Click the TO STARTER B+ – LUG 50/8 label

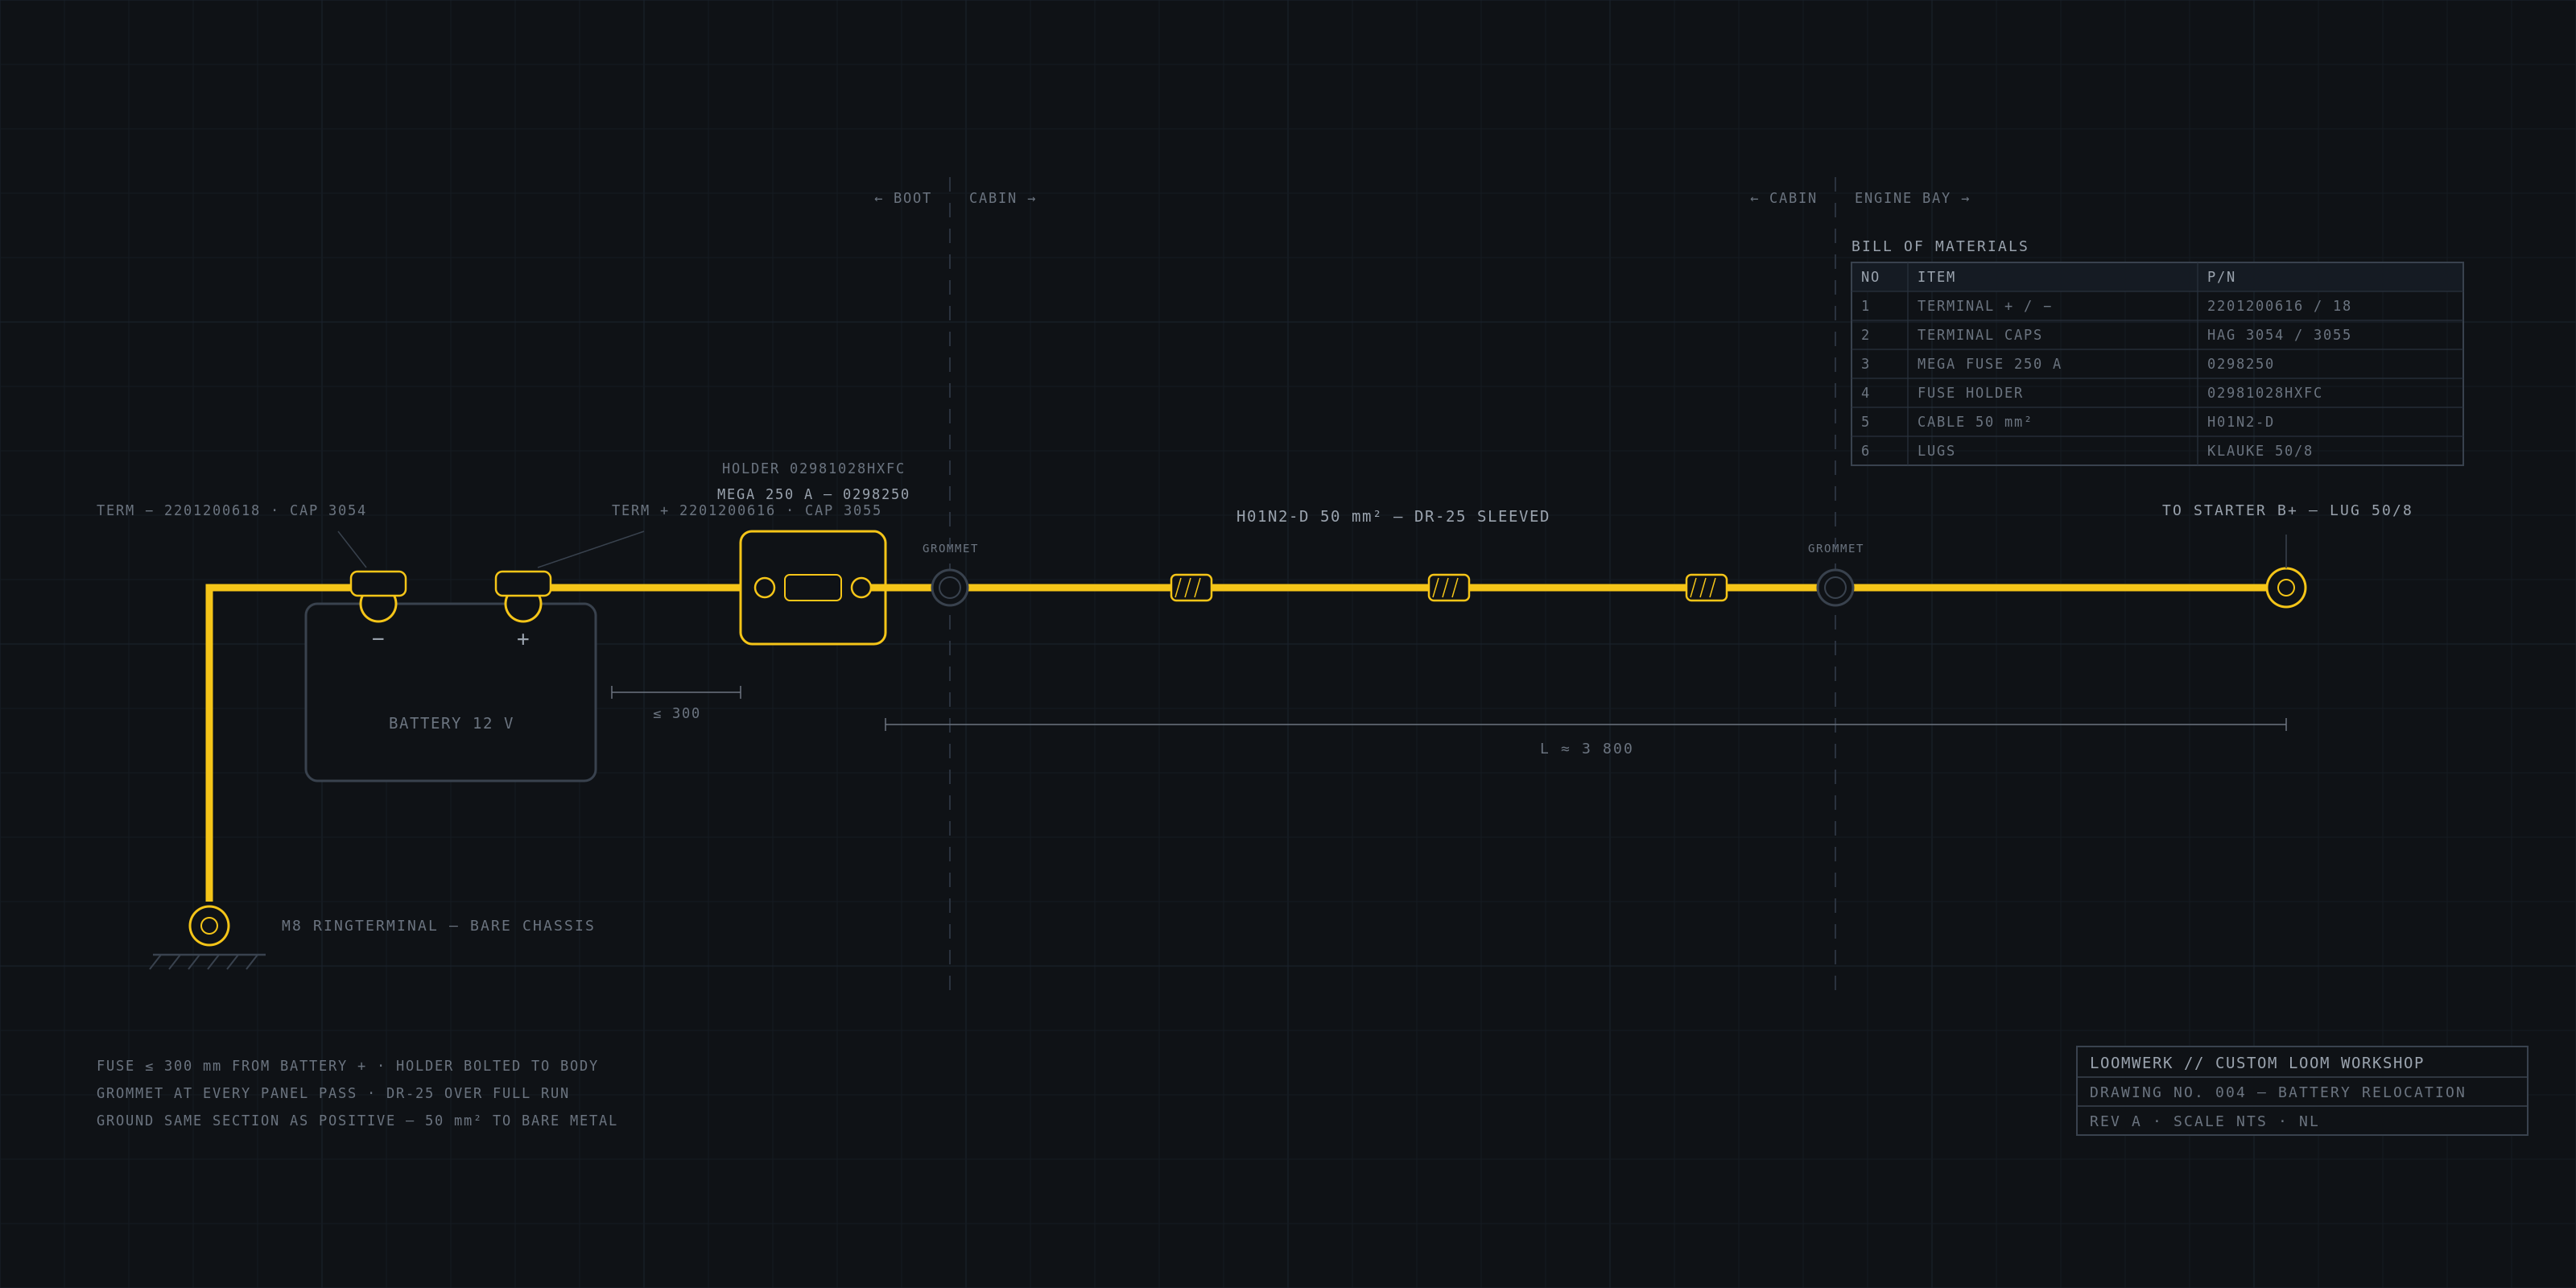point(2286,511)
